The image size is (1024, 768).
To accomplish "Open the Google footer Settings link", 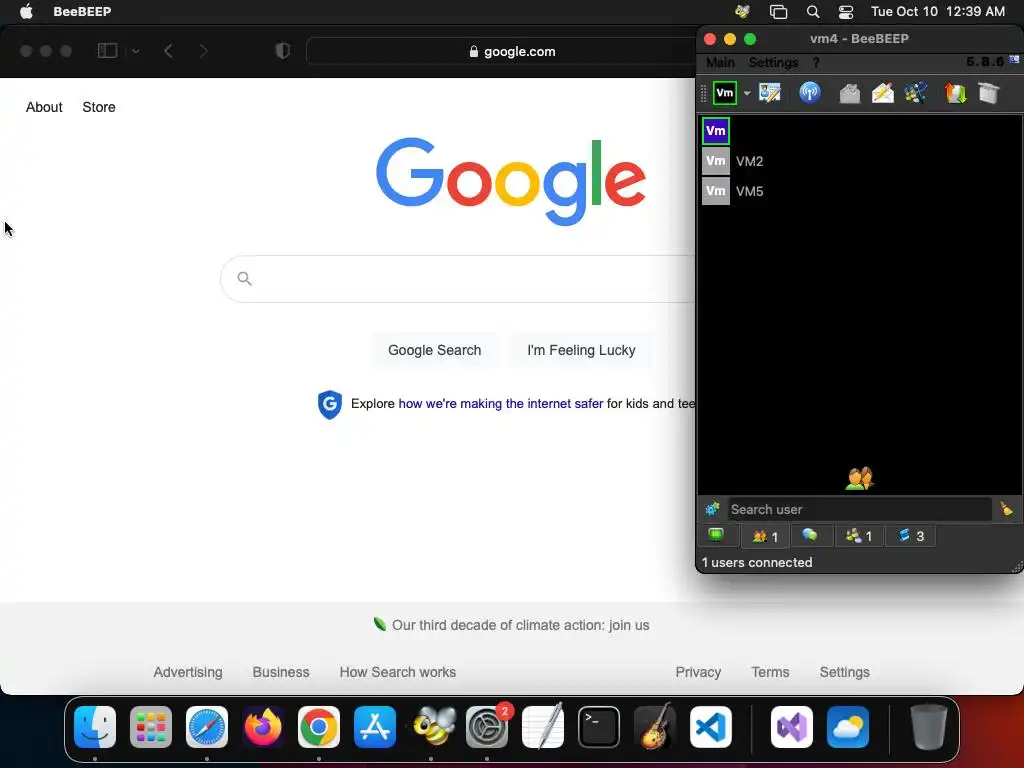I will pos(844,672).
